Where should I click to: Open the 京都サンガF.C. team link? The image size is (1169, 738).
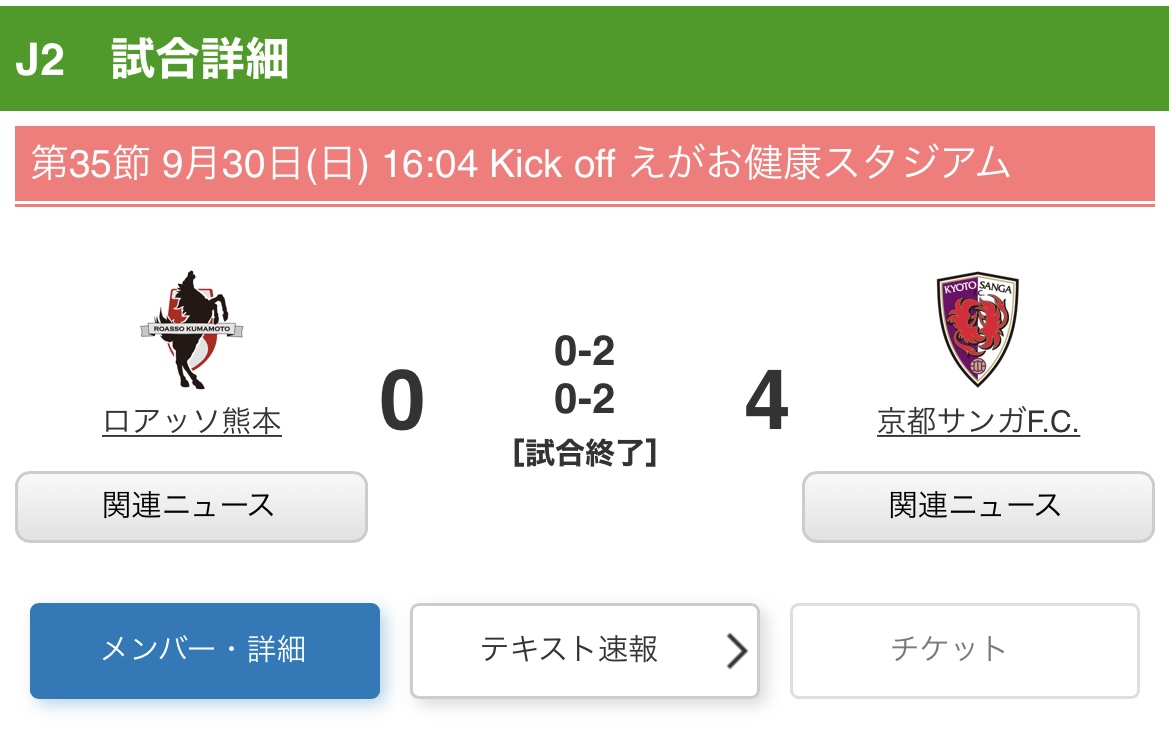(x=977, y=422)
